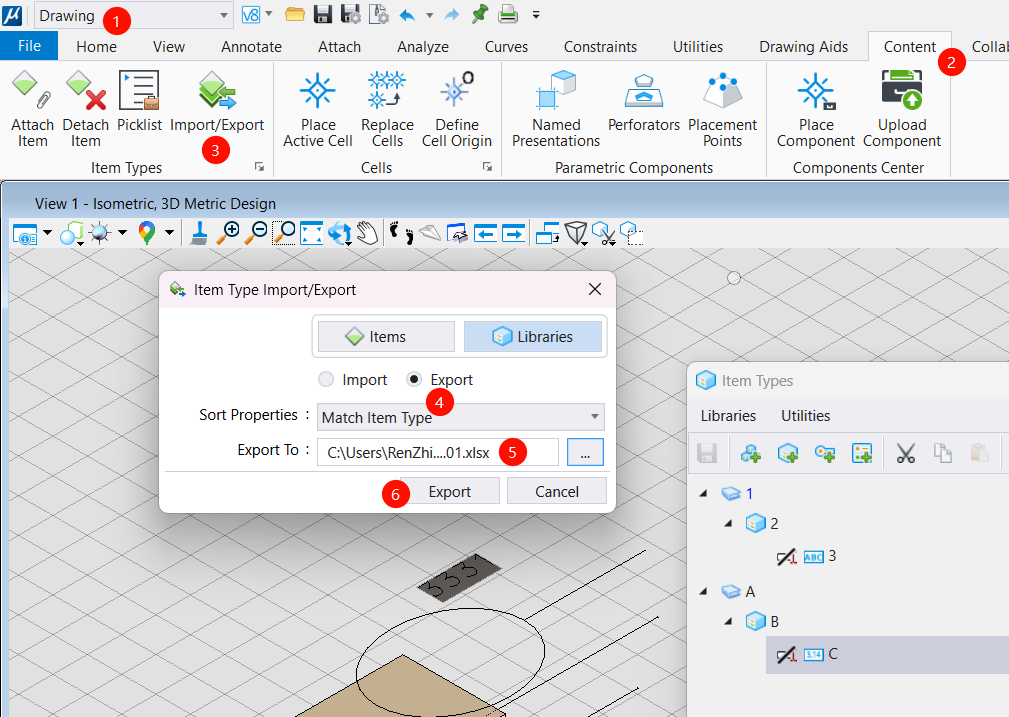This screenshot has width=1009, height=717.
Task: Open the Drawing workflow dropdown
Action: point(133,15)
